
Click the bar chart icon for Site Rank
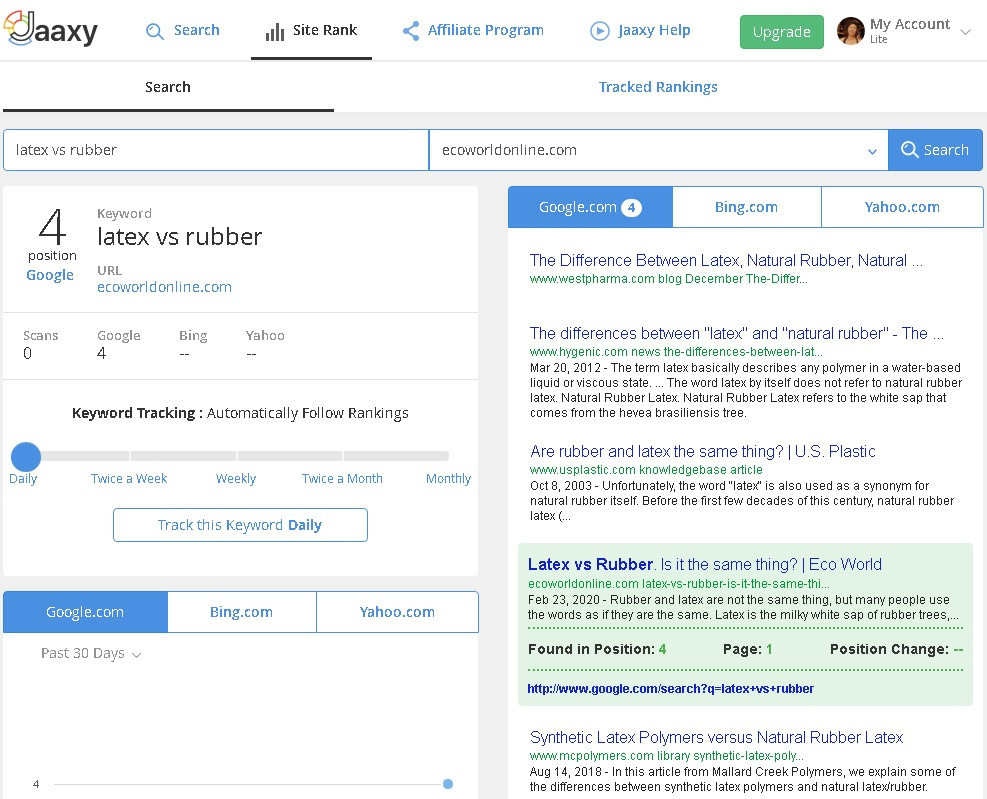tap(274, 31)
